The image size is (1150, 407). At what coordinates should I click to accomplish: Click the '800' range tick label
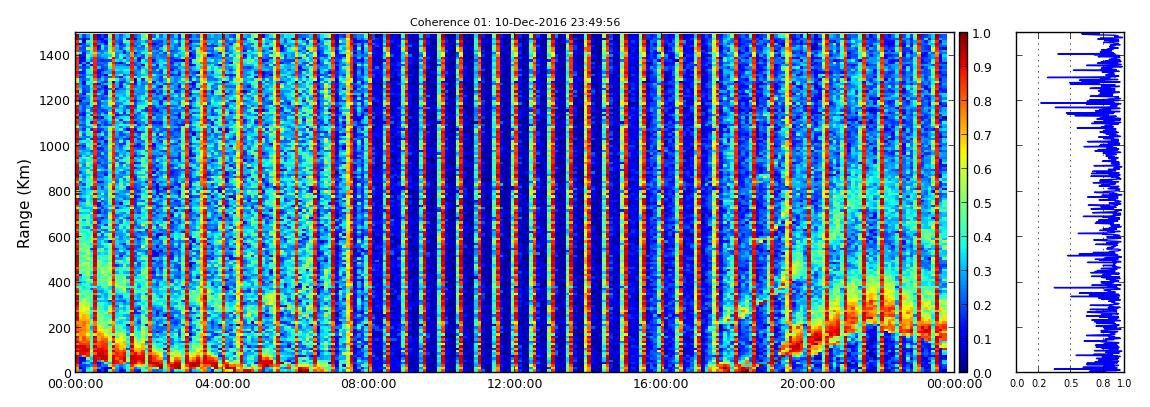click(x=59, y=191)
